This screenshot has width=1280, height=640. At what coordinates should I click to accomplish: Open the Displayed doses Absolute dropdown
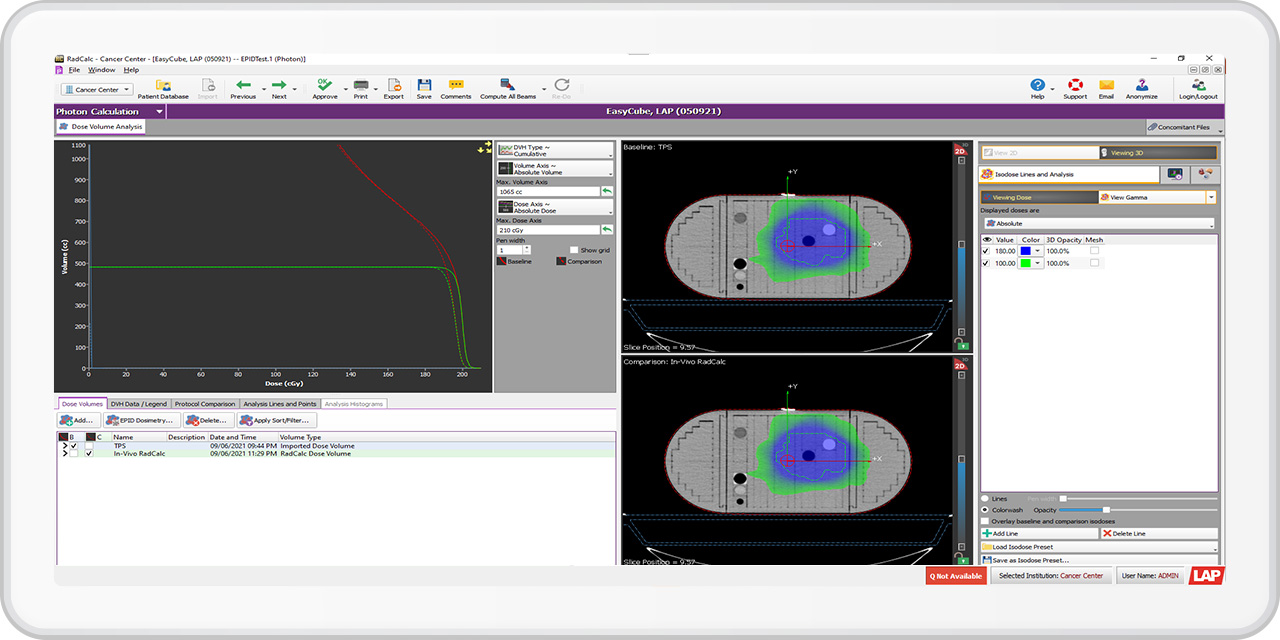1099,224
